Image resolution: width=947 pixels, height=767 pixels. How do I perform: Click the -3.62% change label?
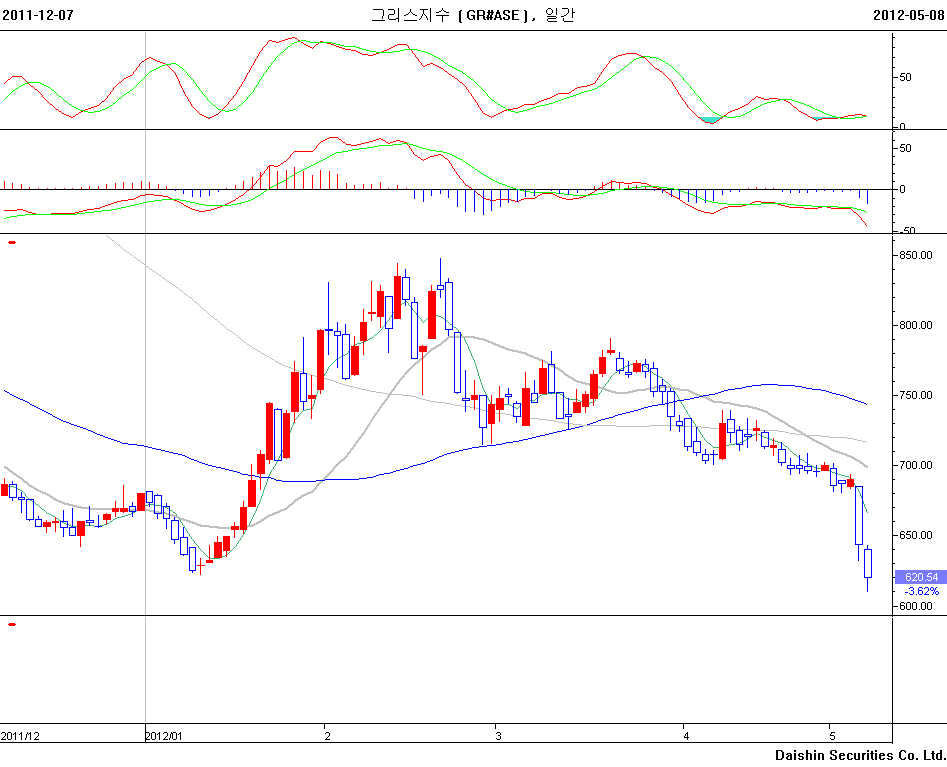point(919,591)
